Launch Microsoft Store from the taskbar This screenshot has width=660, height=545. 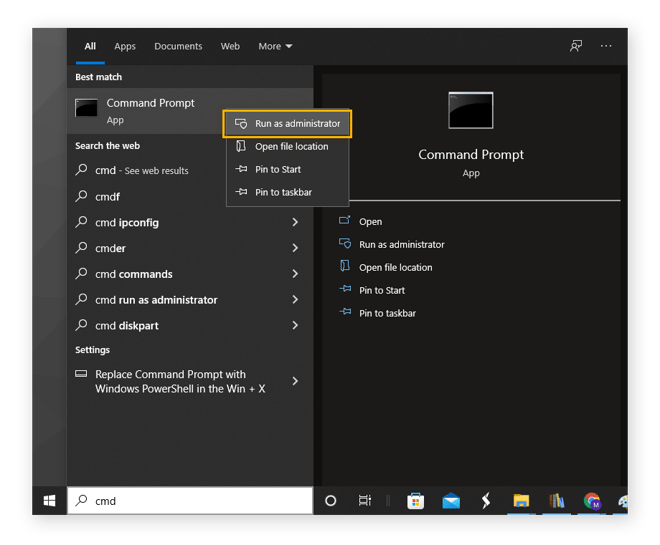415,501
